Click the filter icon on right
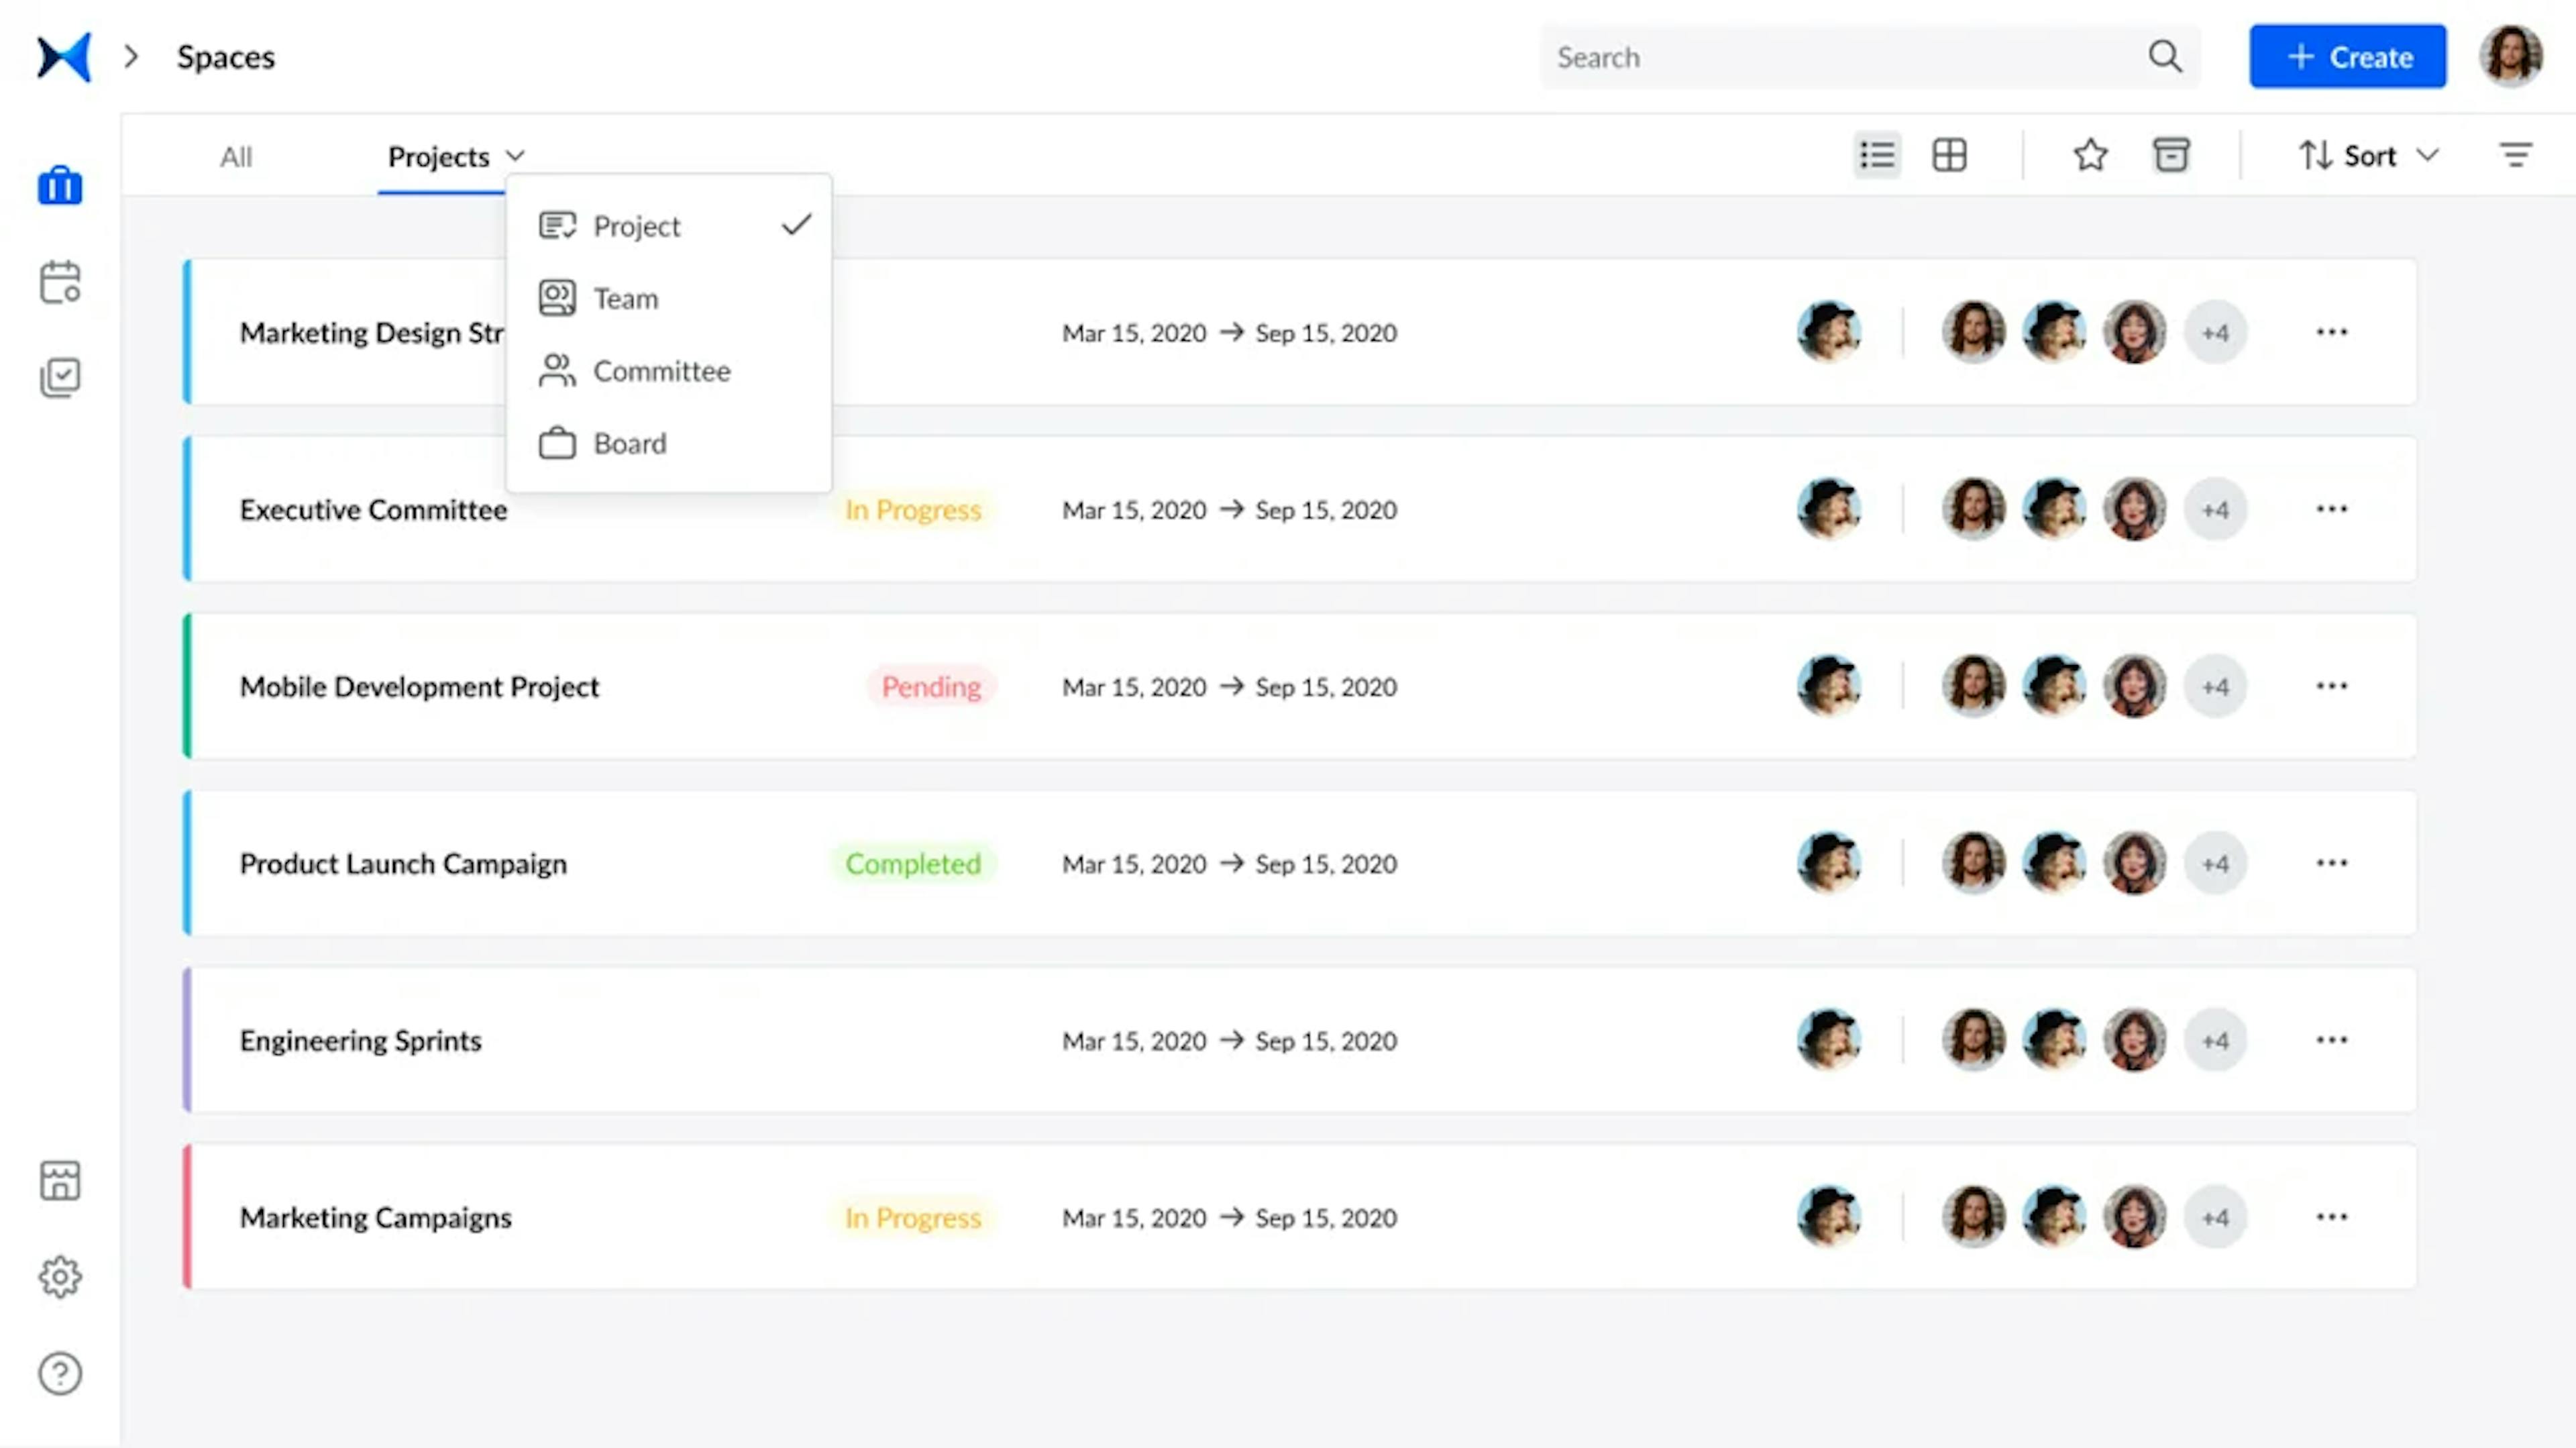This screenshot has height=1448, width=2576. tap(2516, 156)
